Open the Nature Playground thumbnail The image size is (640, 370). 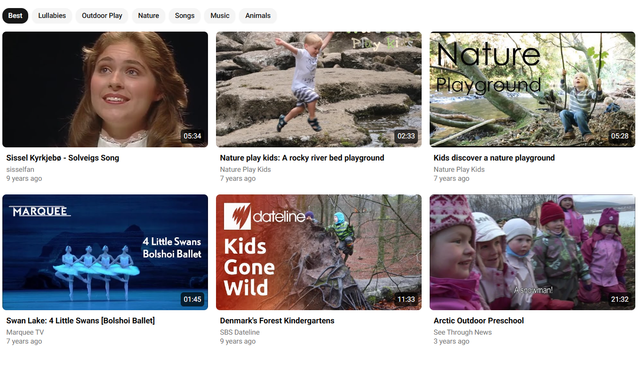532,89
